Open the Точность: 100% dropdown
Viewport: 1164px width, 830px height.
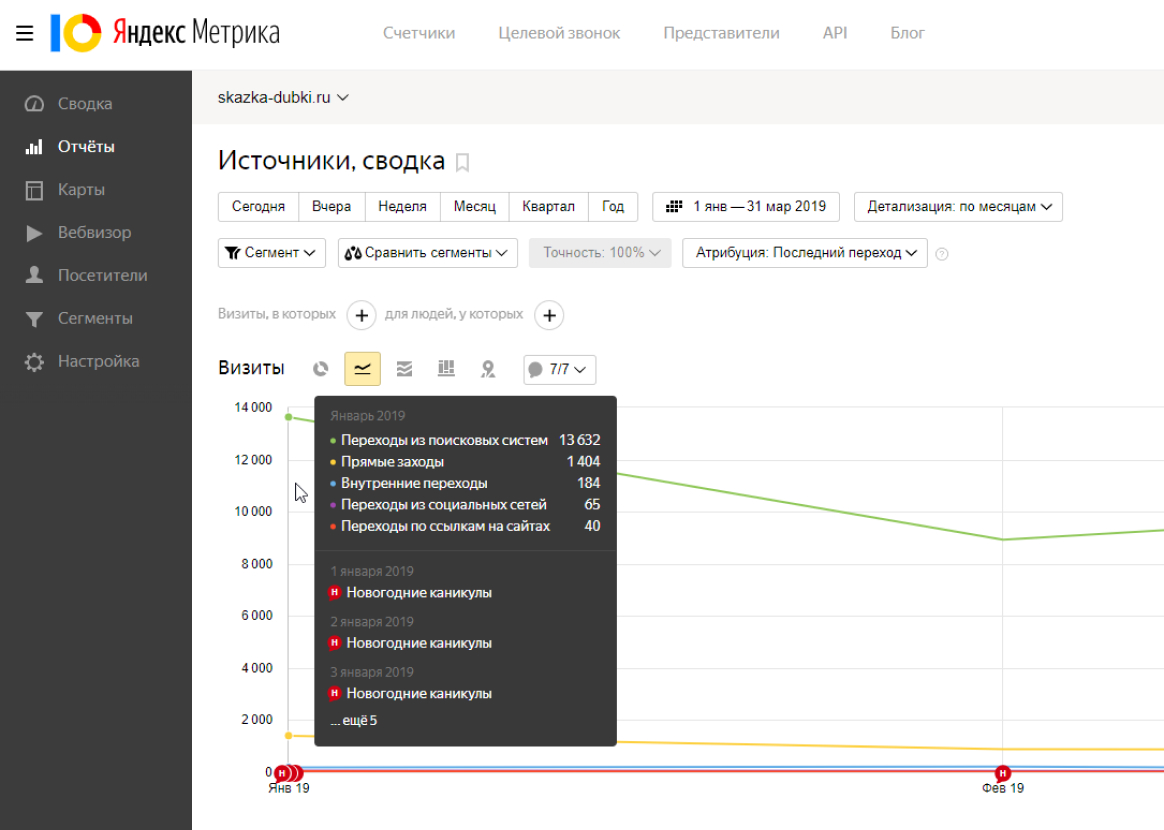600,252
